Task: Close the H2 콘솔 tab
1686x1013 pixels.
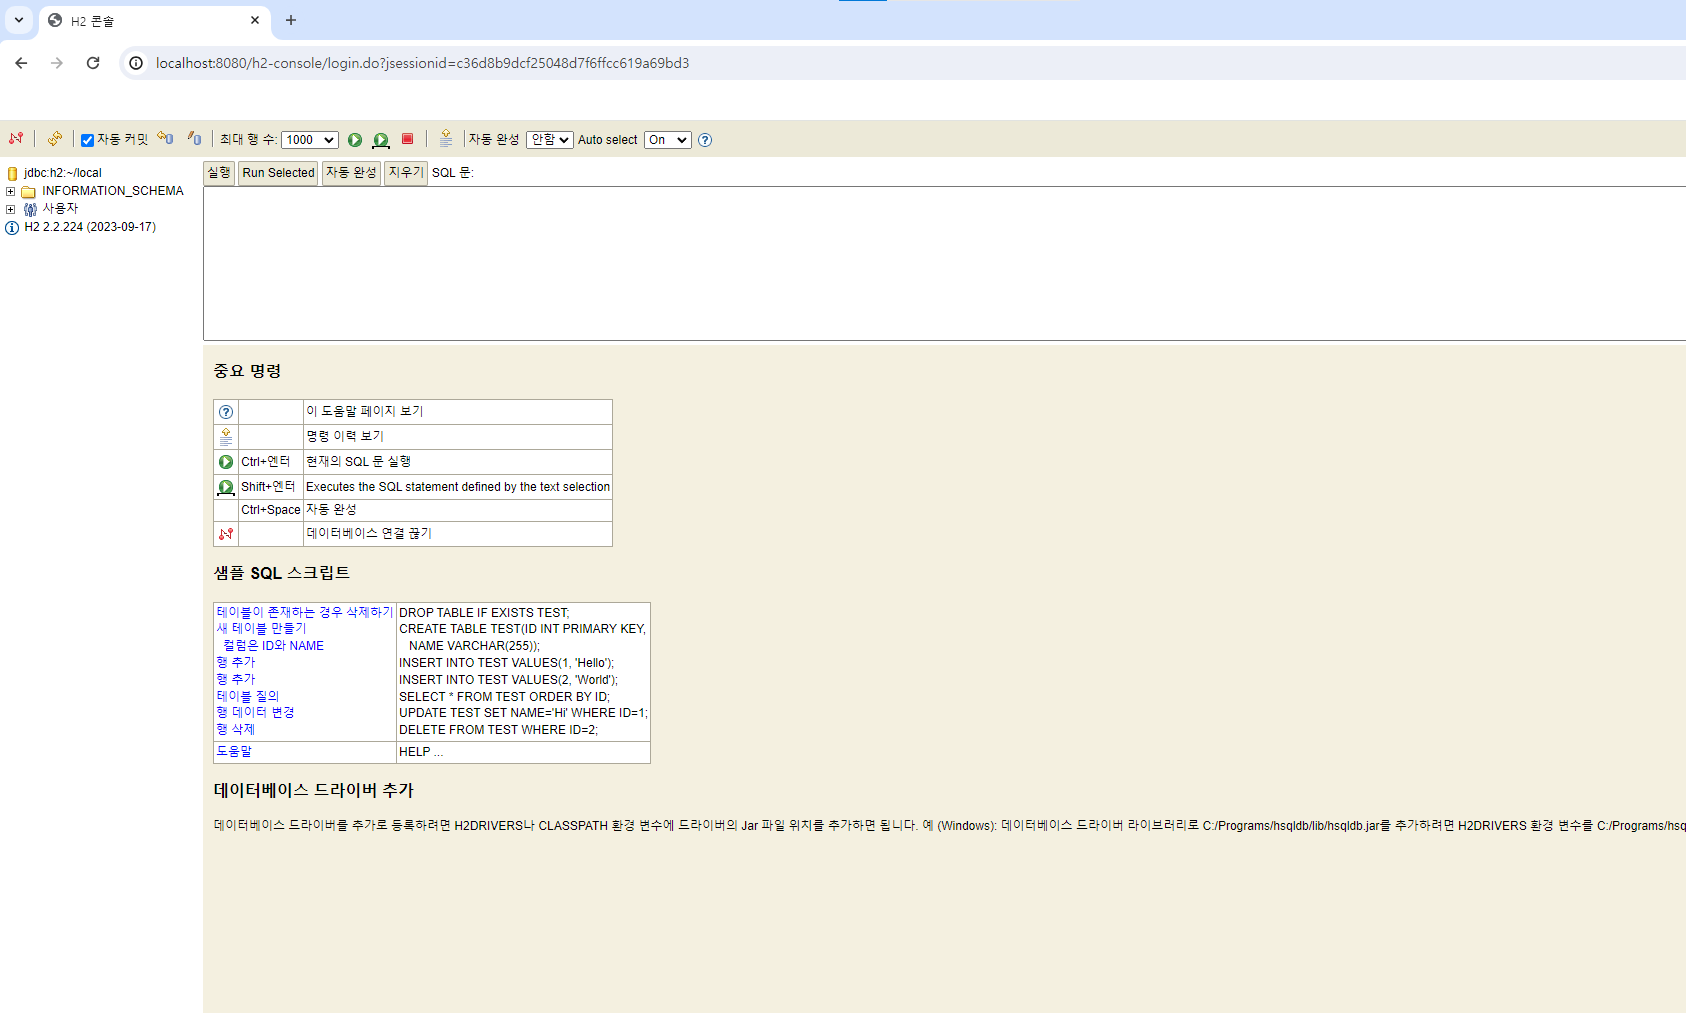Action: [255, 20]
